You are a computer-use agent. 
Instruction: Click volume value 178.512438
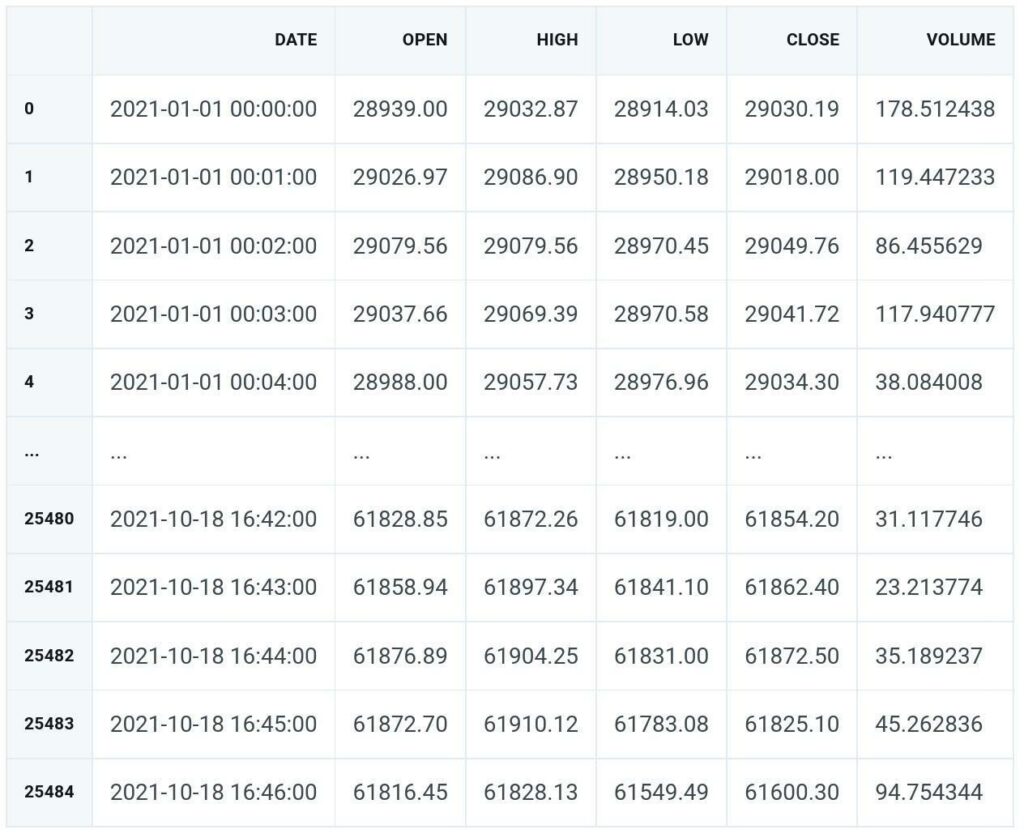935,108
